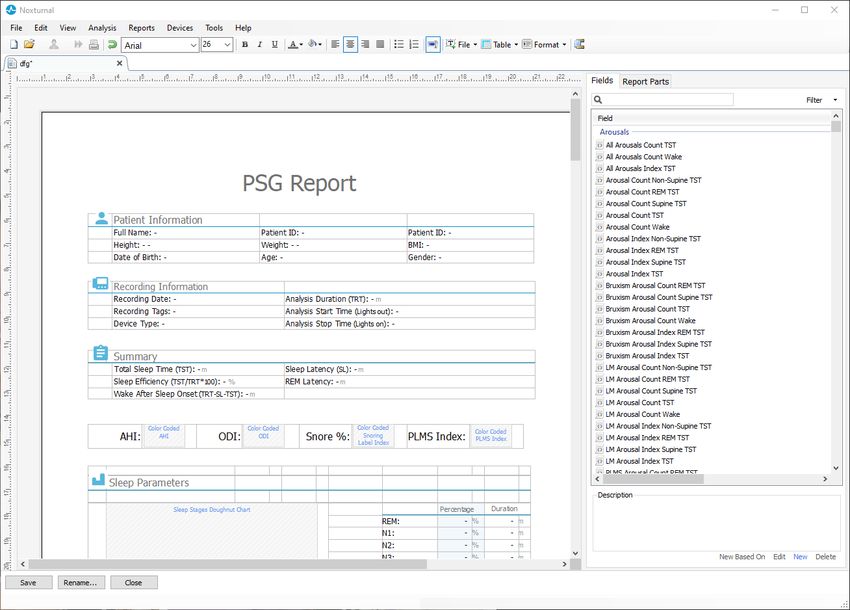Click the Recording Information device icon

point(100,284)
